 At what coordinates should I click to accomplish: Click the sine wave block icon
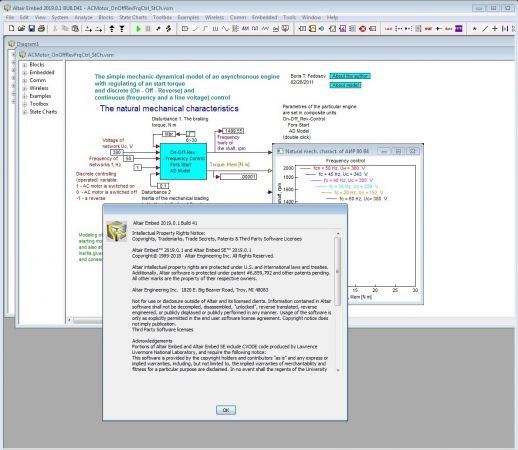point(225,29)
